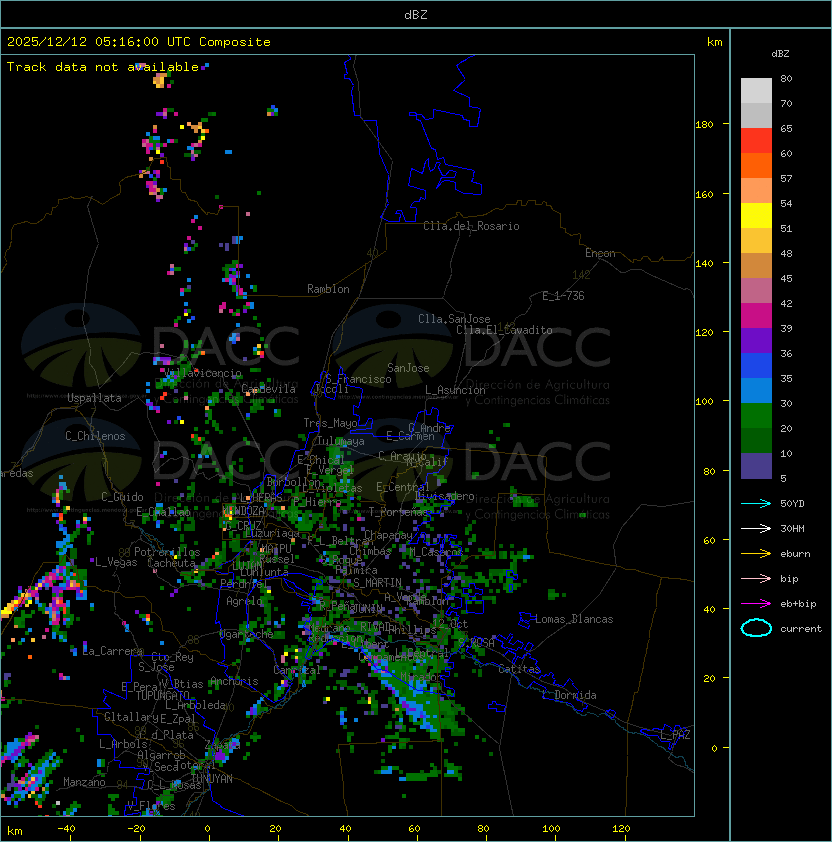Click the 'dBZ' title at the top
The image size is (832, 842).
click(416, 14)
